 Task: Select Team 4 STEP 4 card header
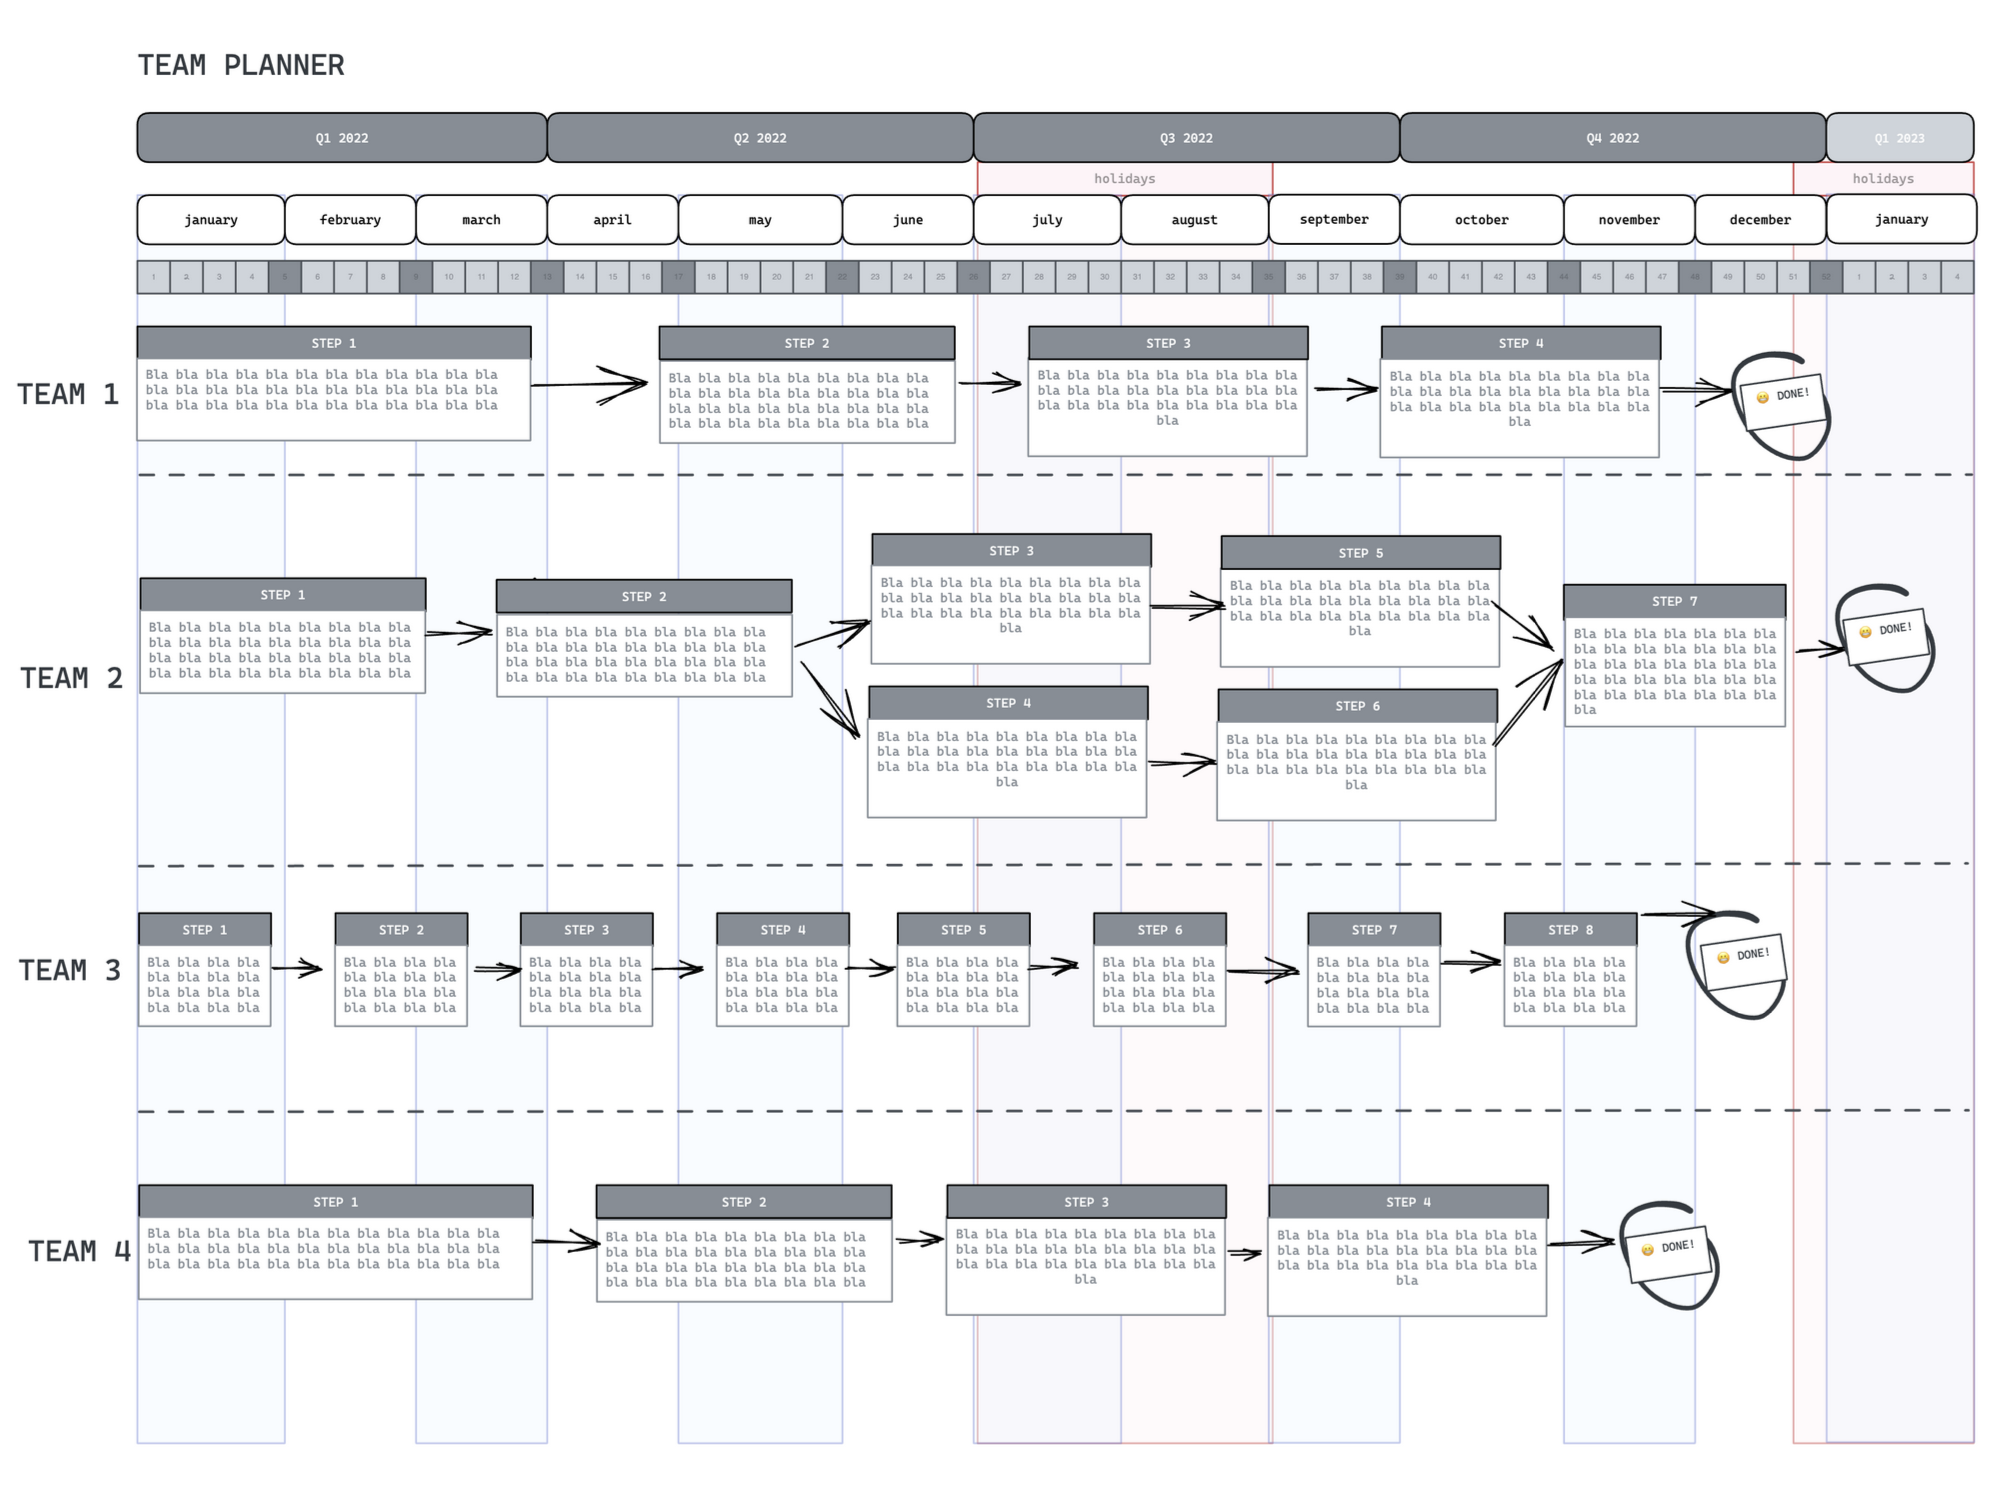click(1408, 1202)
